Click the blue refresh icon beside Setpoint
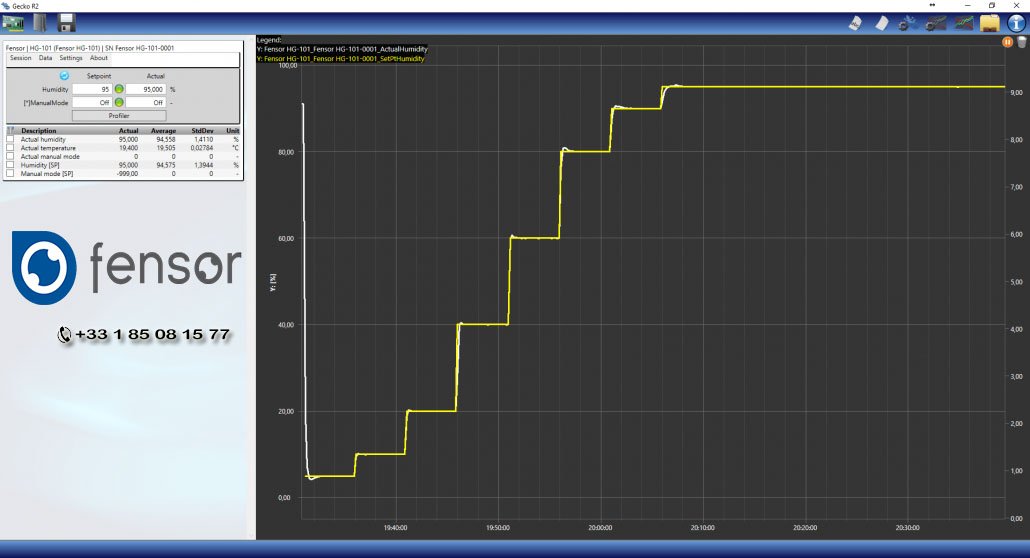This screenshot has height=558, width=1030. [x=64, y=76]
